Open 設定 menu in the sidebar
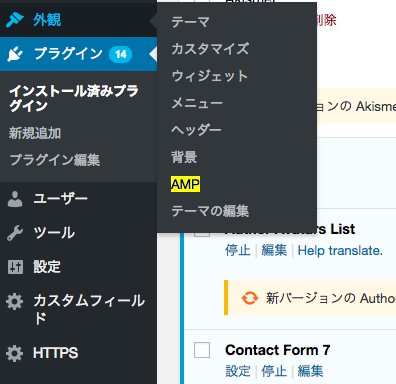 [x=47, y=267]
